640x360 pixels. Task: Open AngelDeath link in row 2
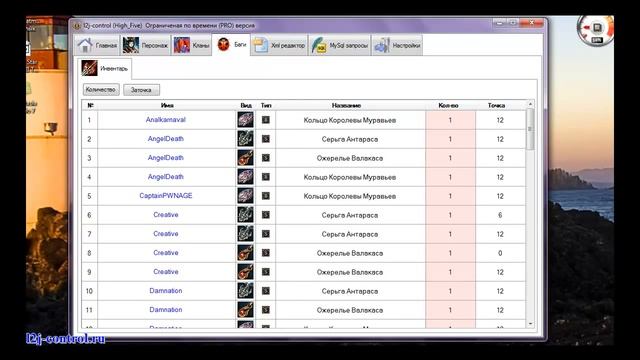[x=166, y=139]
